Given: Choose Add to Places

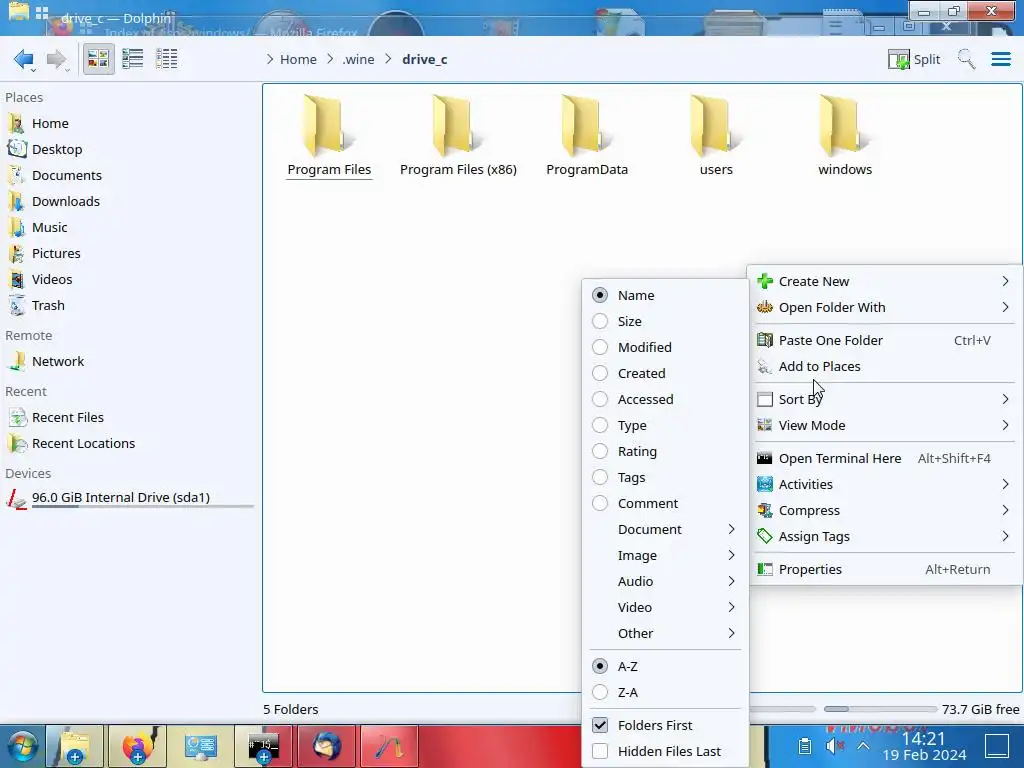Looking at the screenshot, I should click(884, 366).
